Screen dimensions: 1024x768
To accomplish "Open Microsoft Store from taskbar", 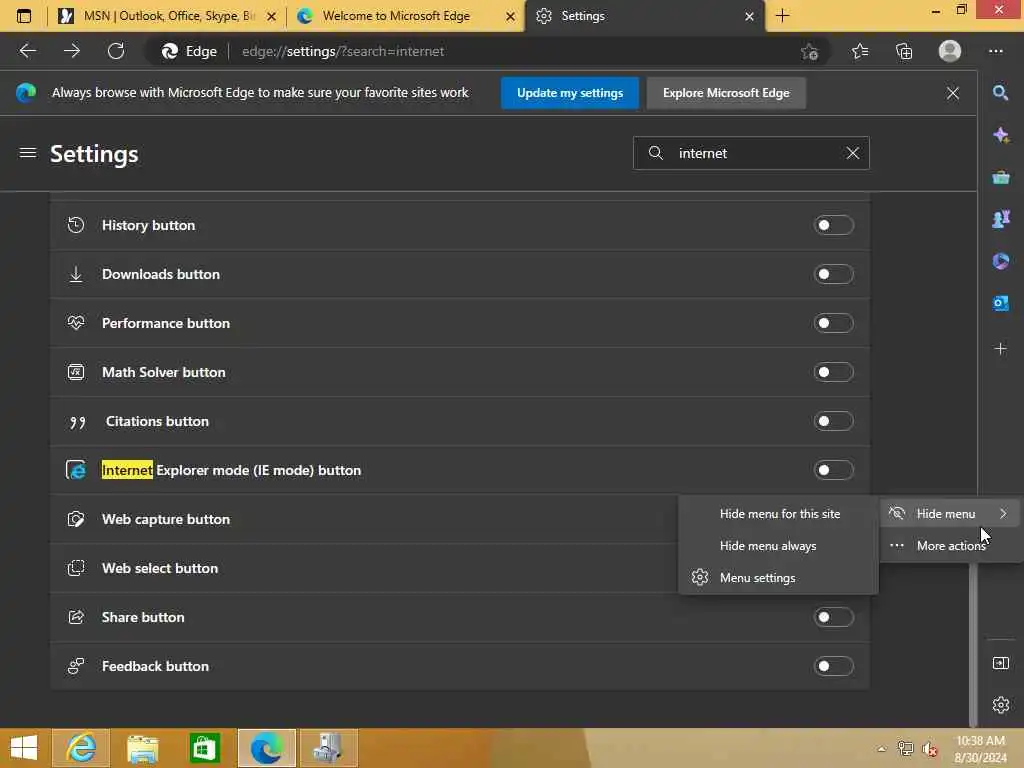I will pyautogui.click(x=204, y=748).
